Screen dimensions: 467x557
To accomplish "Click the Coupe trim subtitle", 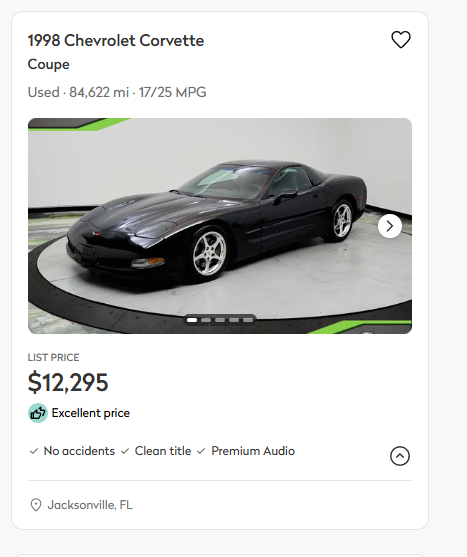I will [49, 65].
